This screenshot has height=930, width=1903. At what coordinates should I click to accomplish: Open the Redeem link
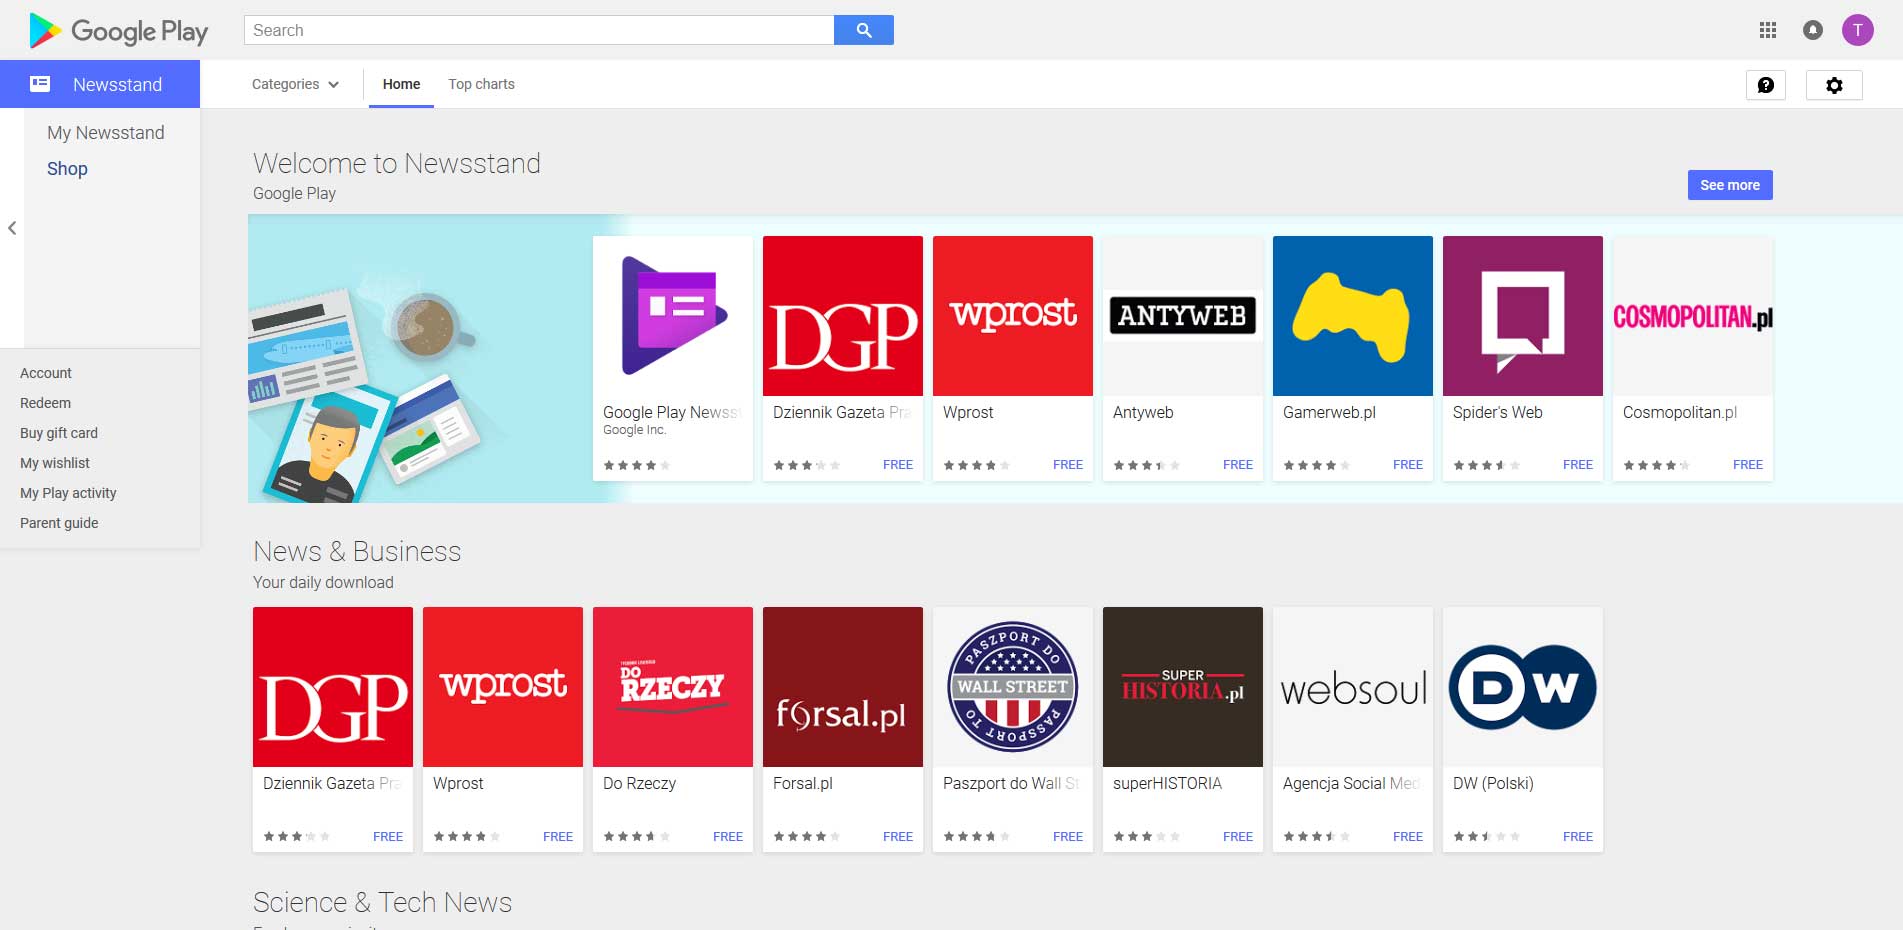point(45,403)
